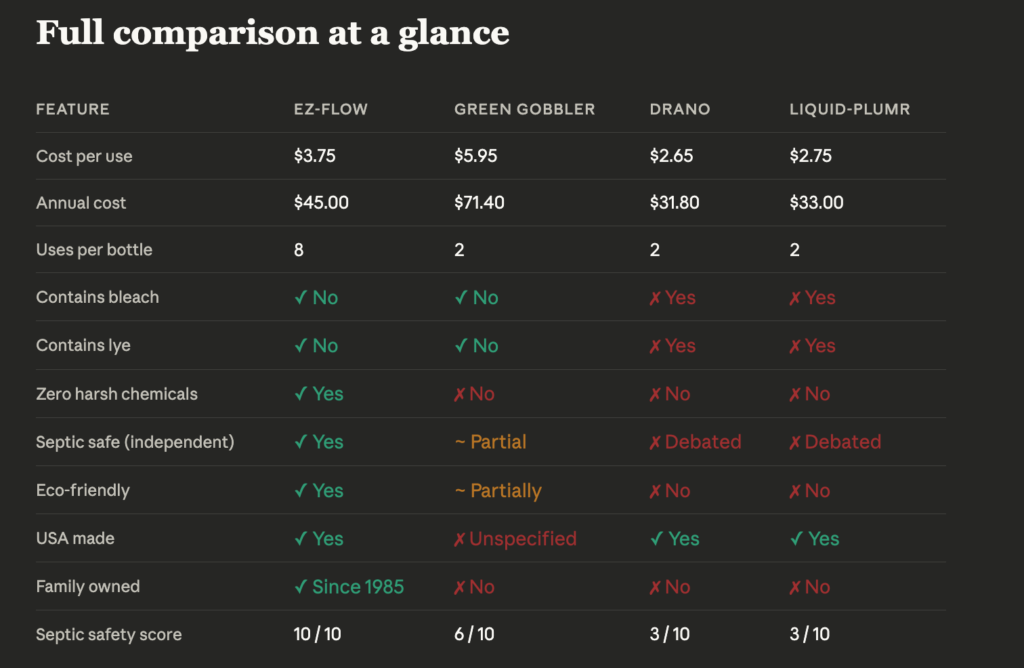Click Green Gobbler's $71.40 annual cost

pyautogui.click(x=479, y=203)
